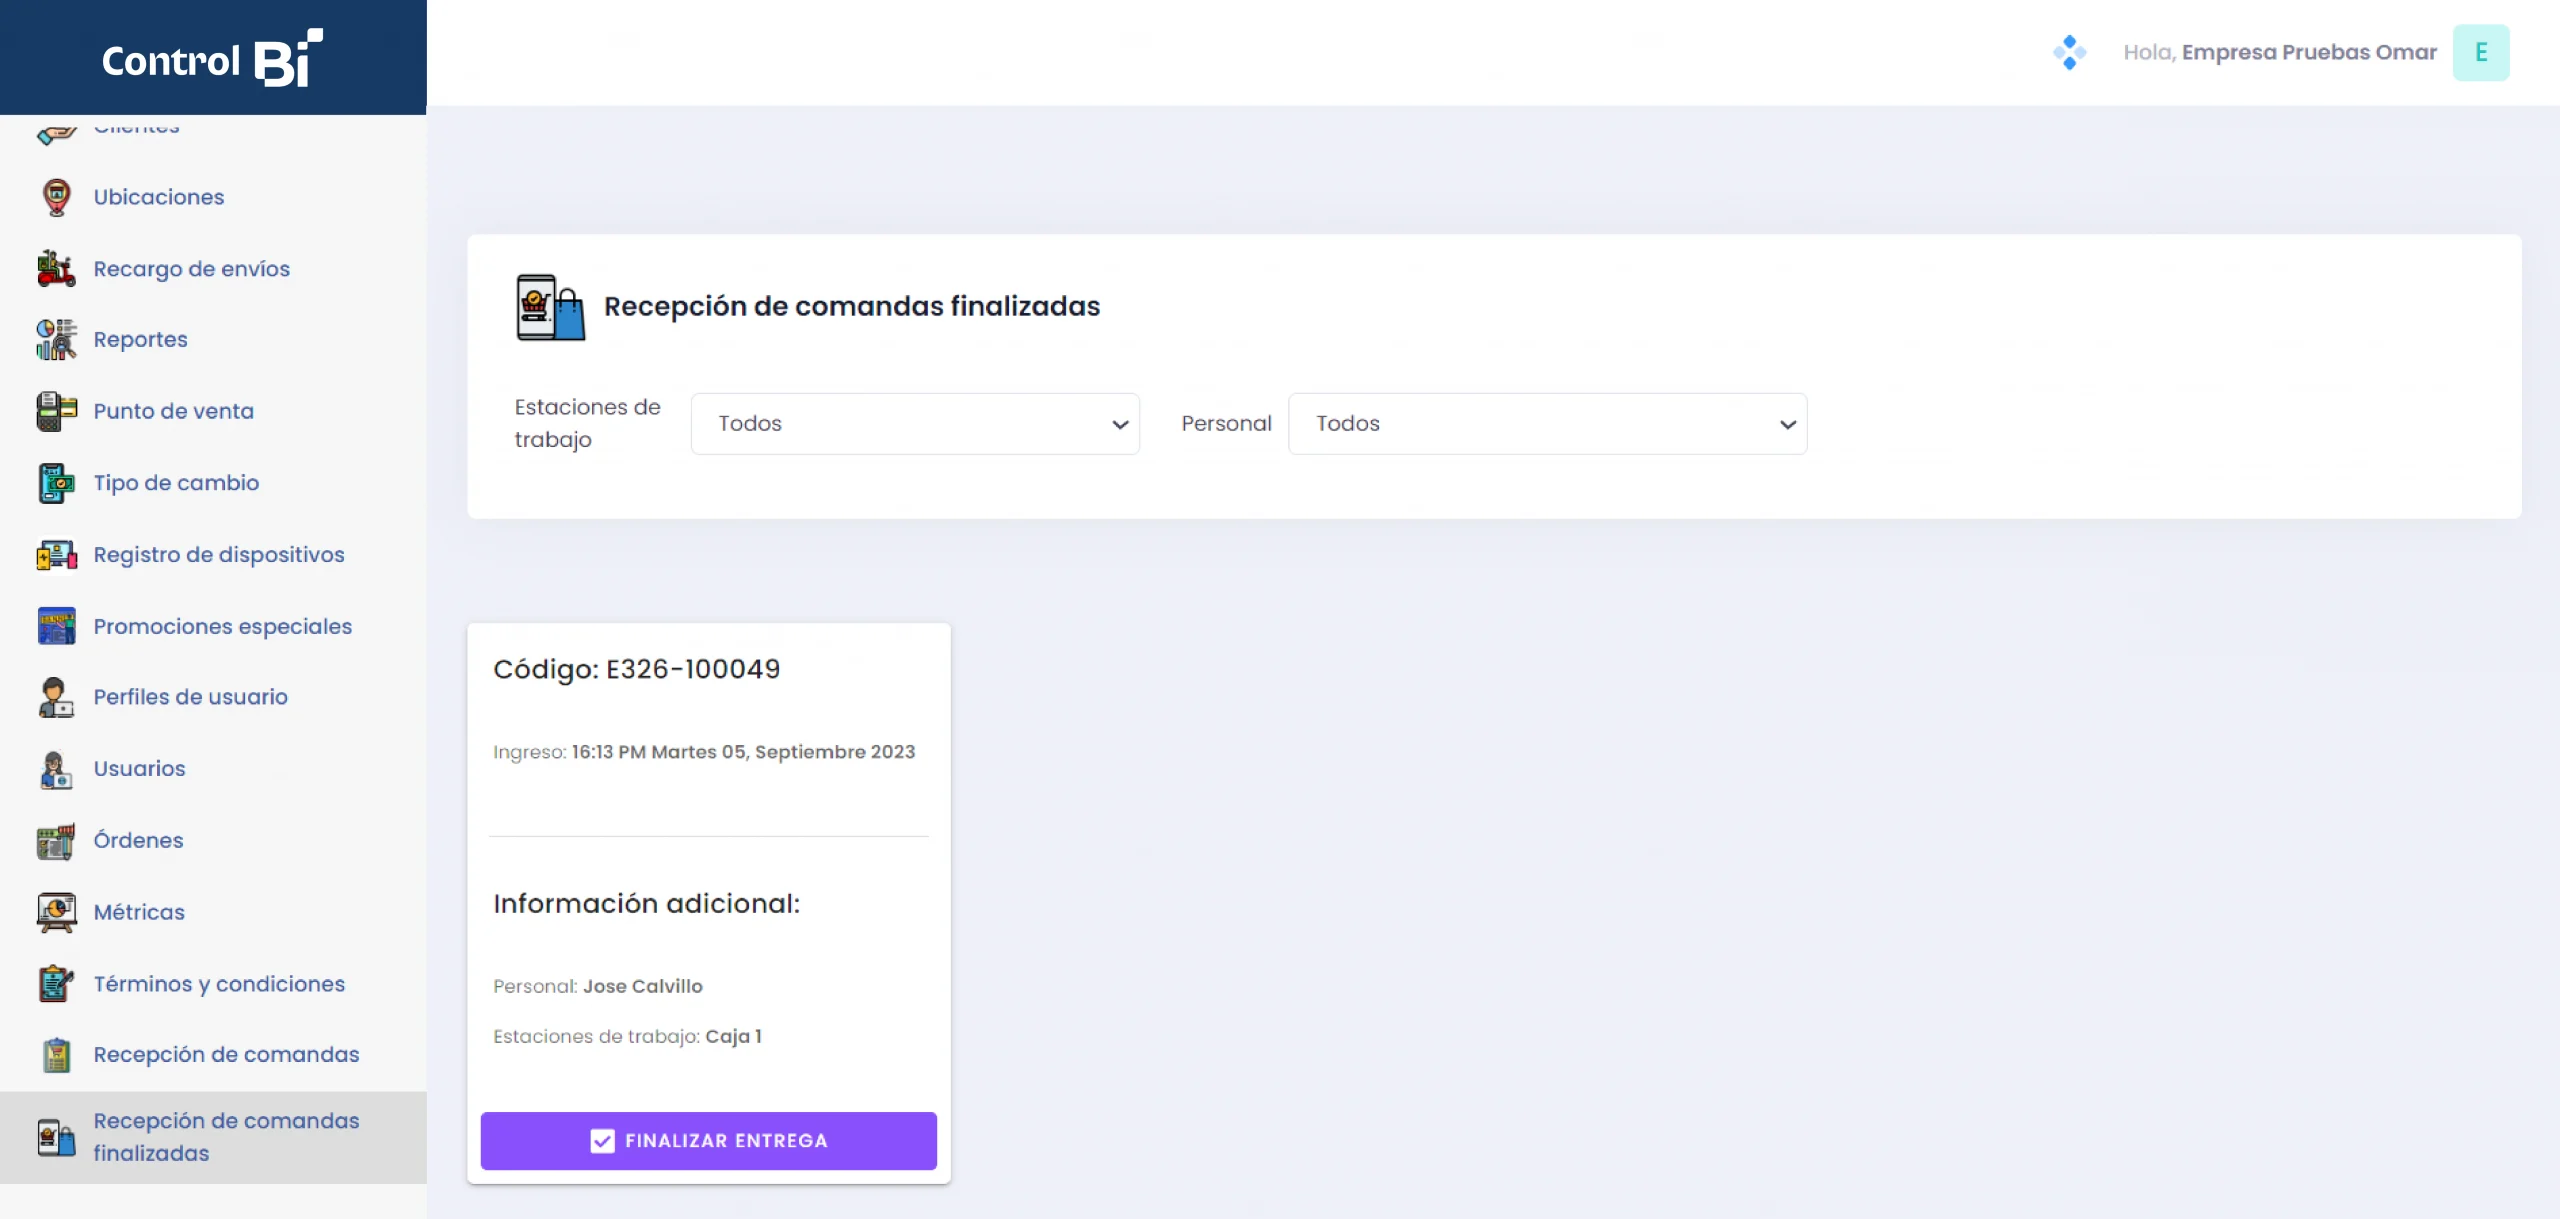Image resolution: width=2560 pixels, height=1219 pixels.
Task: Click the Información adicional heading
Action: (x=646, y=904)
